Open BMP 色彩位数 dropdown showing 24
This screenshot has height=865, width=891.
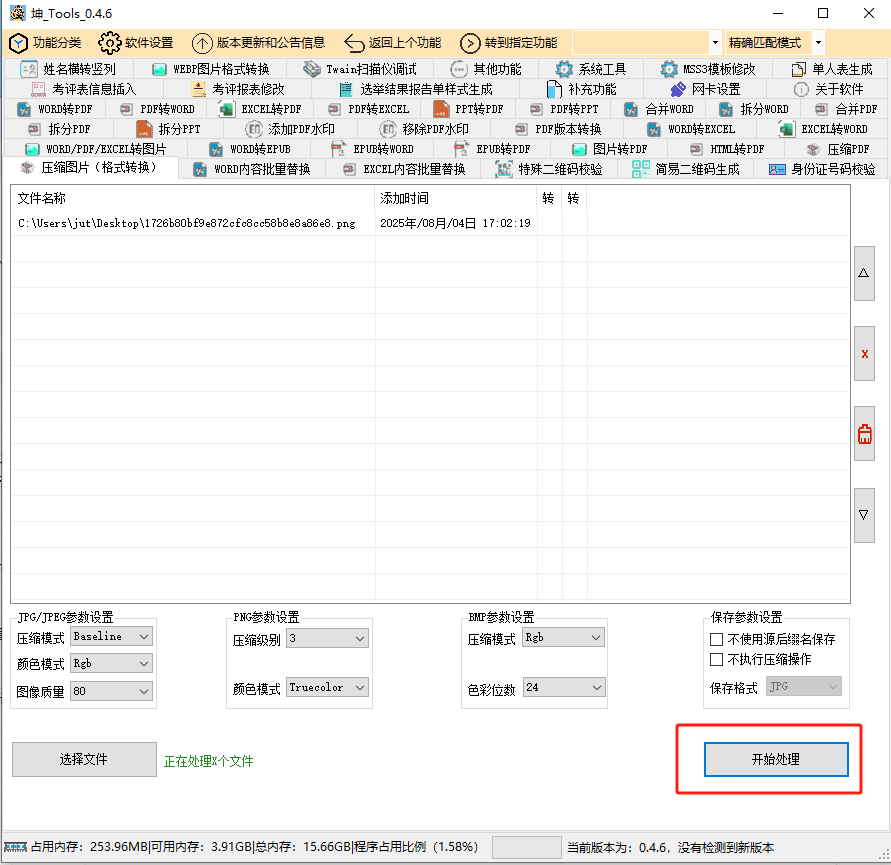pyautogui.click(x=563, y=687)
